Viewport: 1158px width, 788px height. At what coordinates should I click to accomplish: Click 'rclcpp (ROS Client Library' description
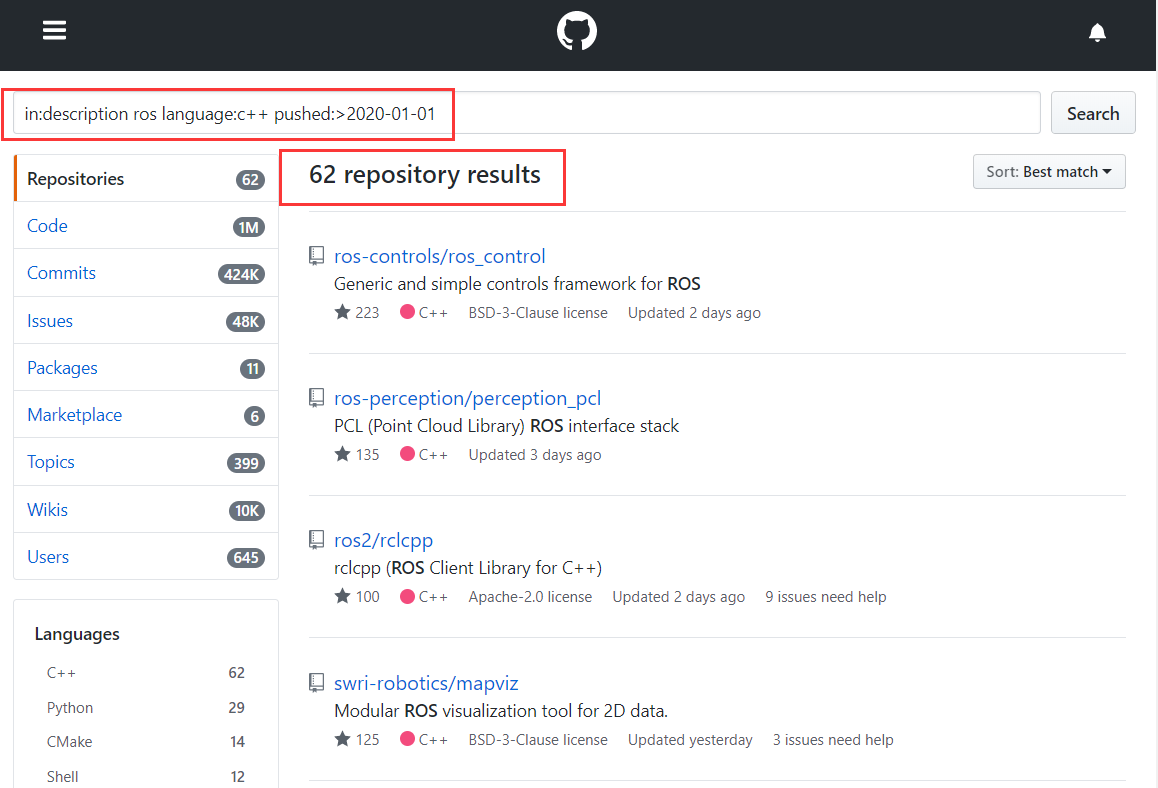(x=468, y=568)
